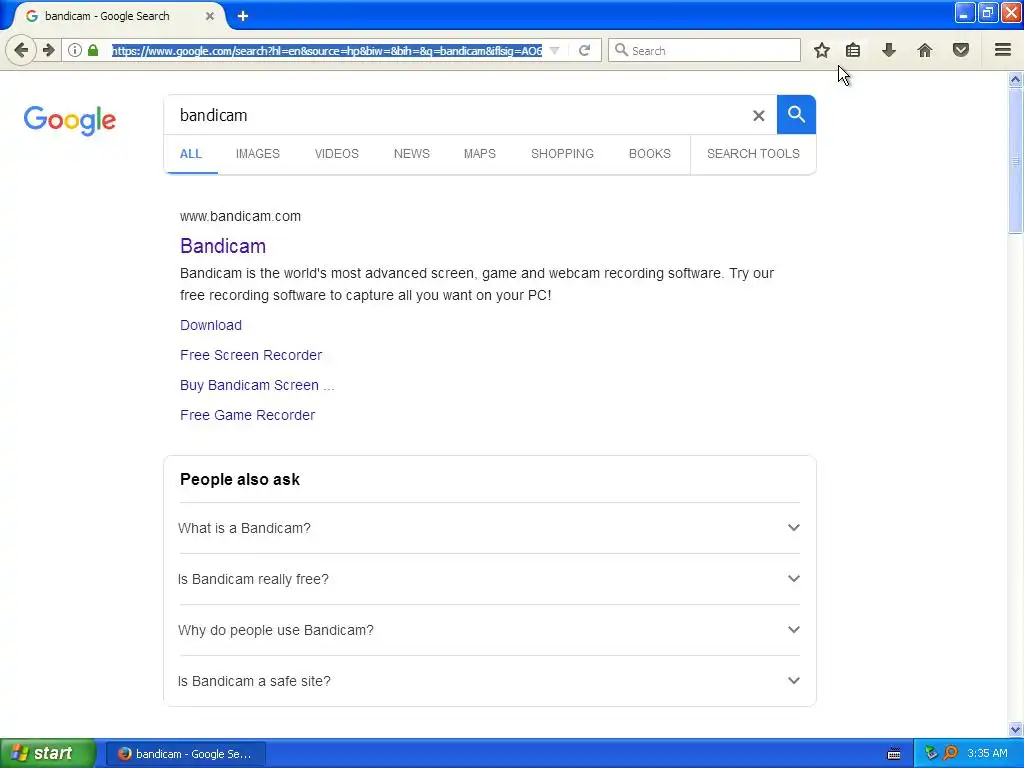Screen dimensions: 1024x768
Task: Click the network tray icon
Action: click(931, 753)
